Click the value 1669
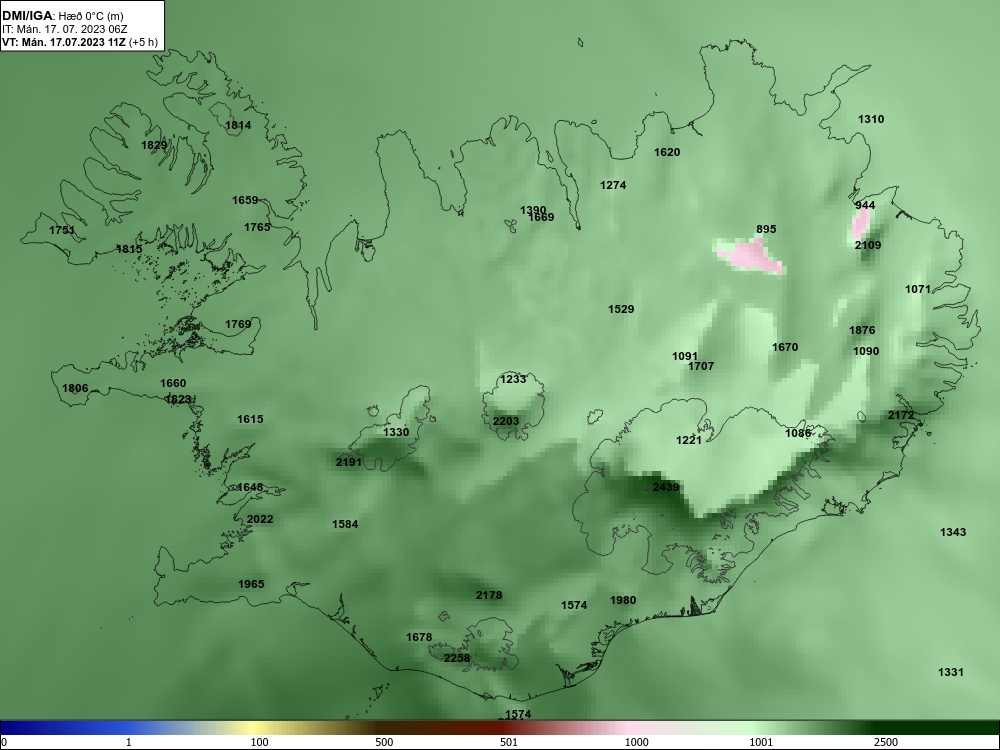Image resolution: width=1000 pixels, height=750 pixels. (x=541, y=217)
